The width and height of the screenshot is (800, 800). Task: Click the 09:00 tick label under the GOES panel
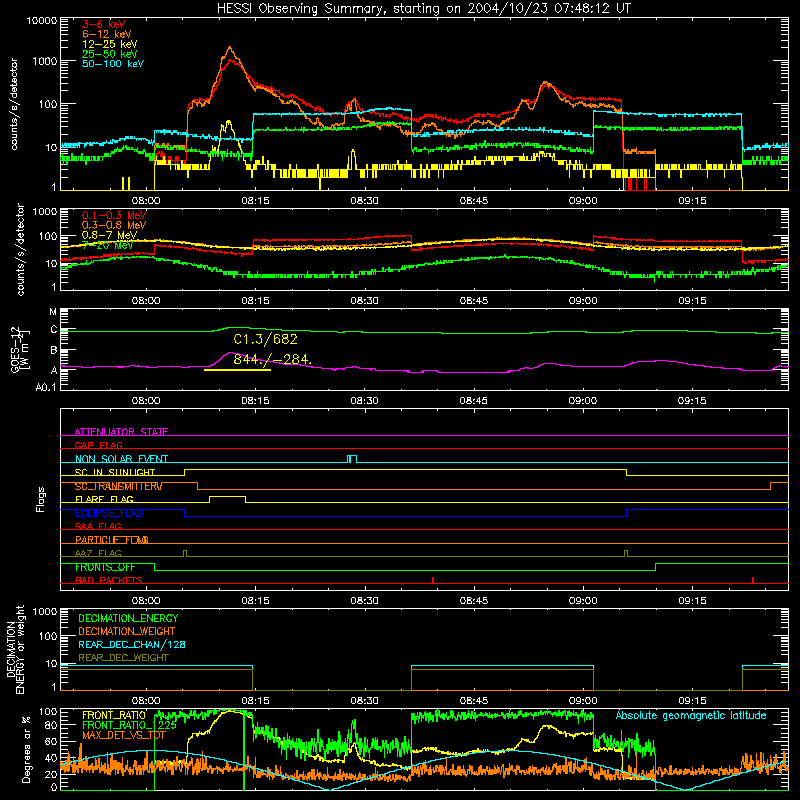pos(583,401)
